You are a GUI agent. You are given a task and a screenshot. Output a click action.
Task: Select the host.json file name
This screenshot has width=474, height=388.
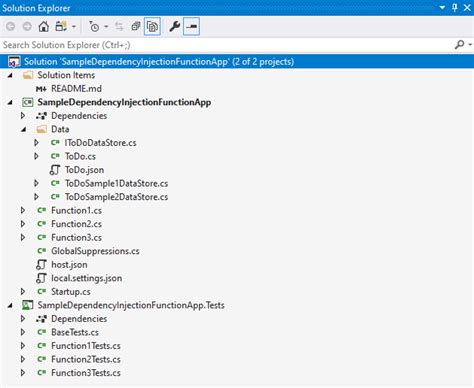pyautogui.click(x=69, y=265)
